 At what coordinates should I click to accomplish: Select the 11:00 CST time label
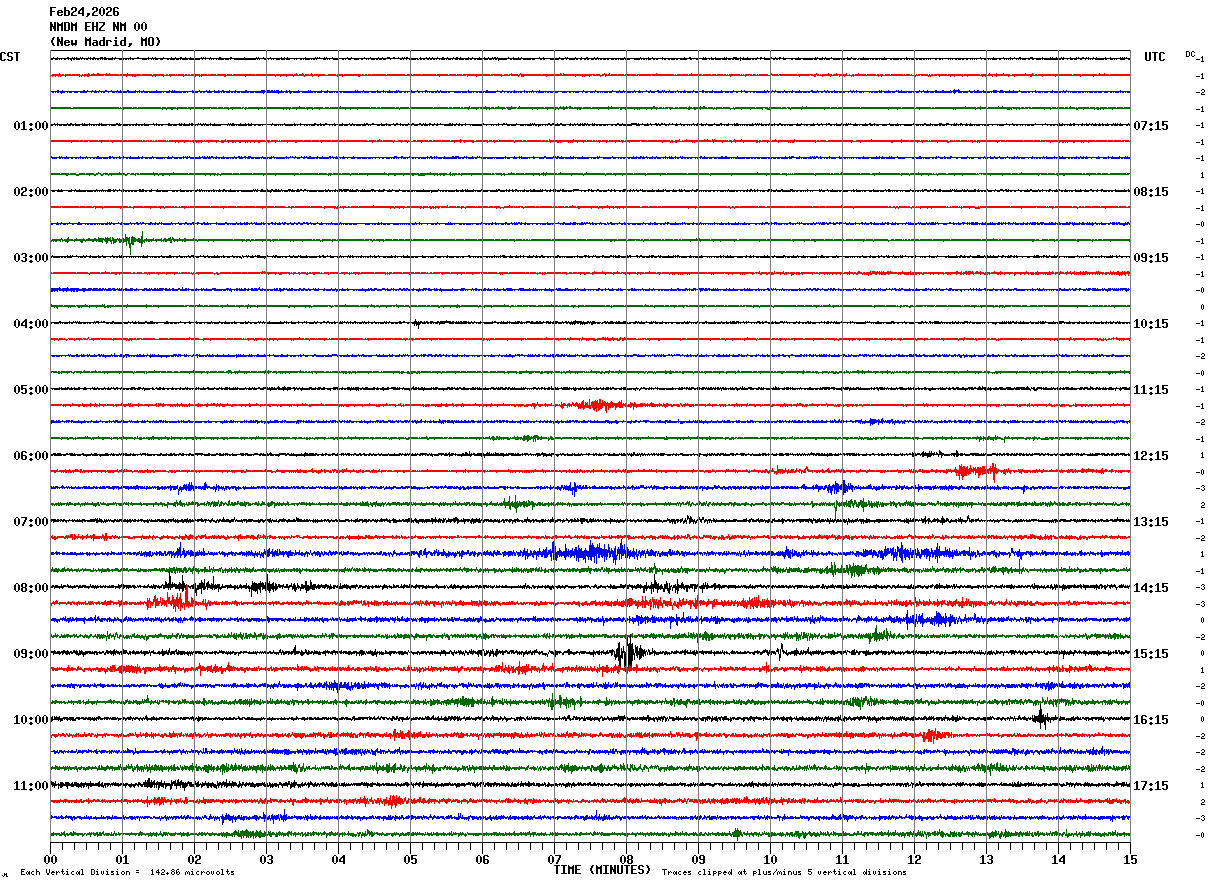pos(31,786)
